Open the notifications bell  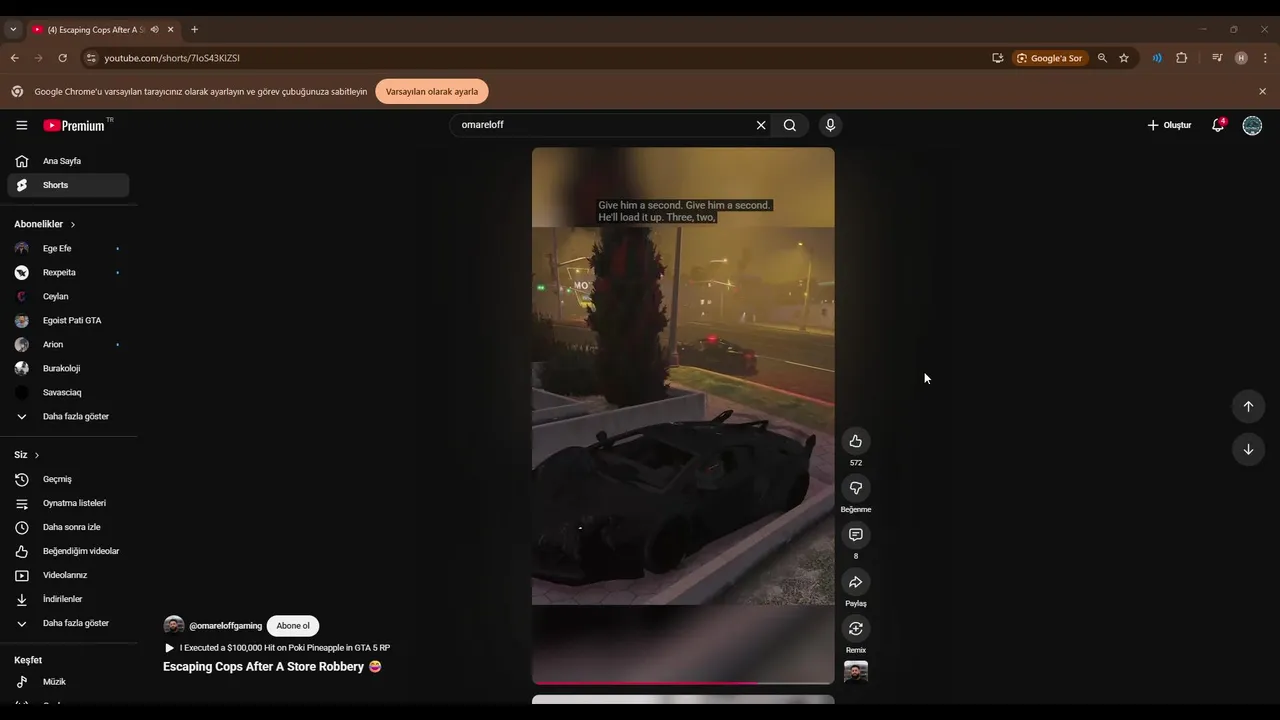pyautogui.click(x=1218, y=125)
